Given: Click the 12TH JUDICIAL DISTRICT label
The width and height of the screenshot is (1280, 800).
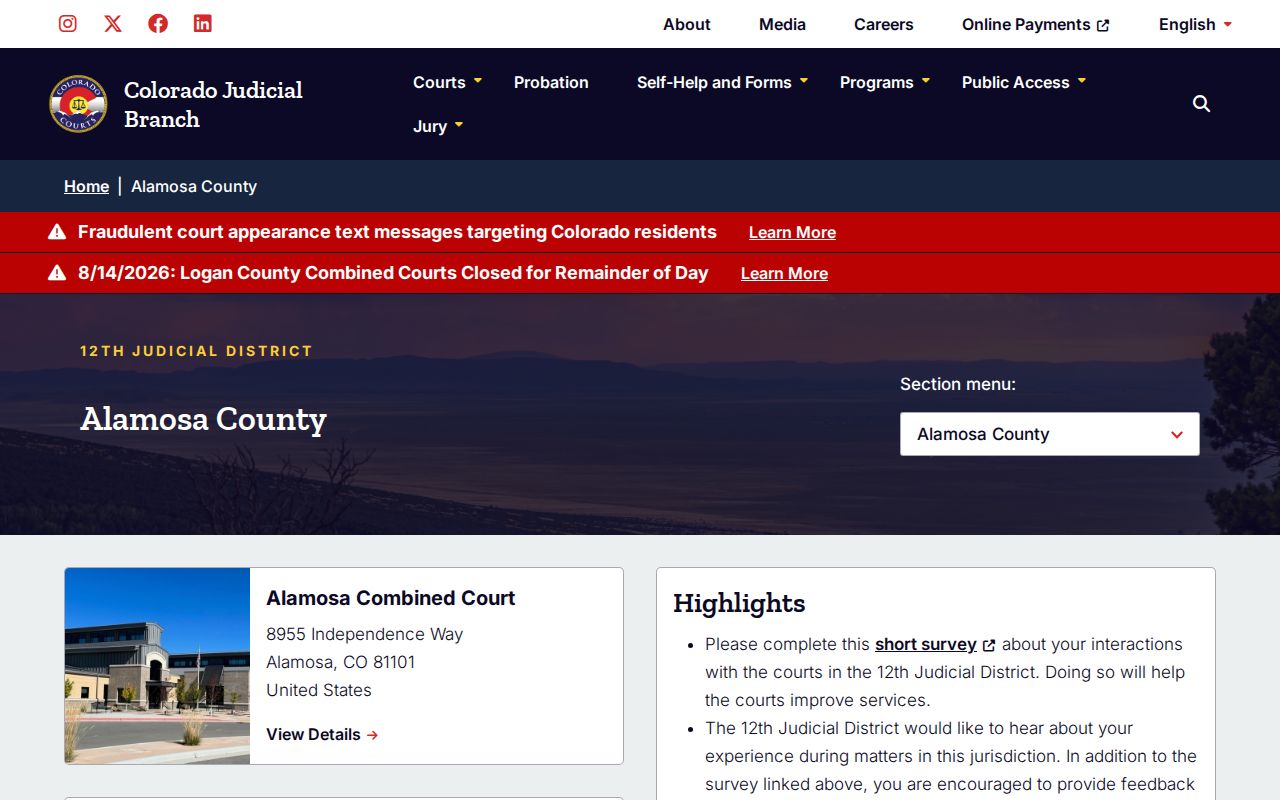Looking at the screenshot, I should coord(197,351).
